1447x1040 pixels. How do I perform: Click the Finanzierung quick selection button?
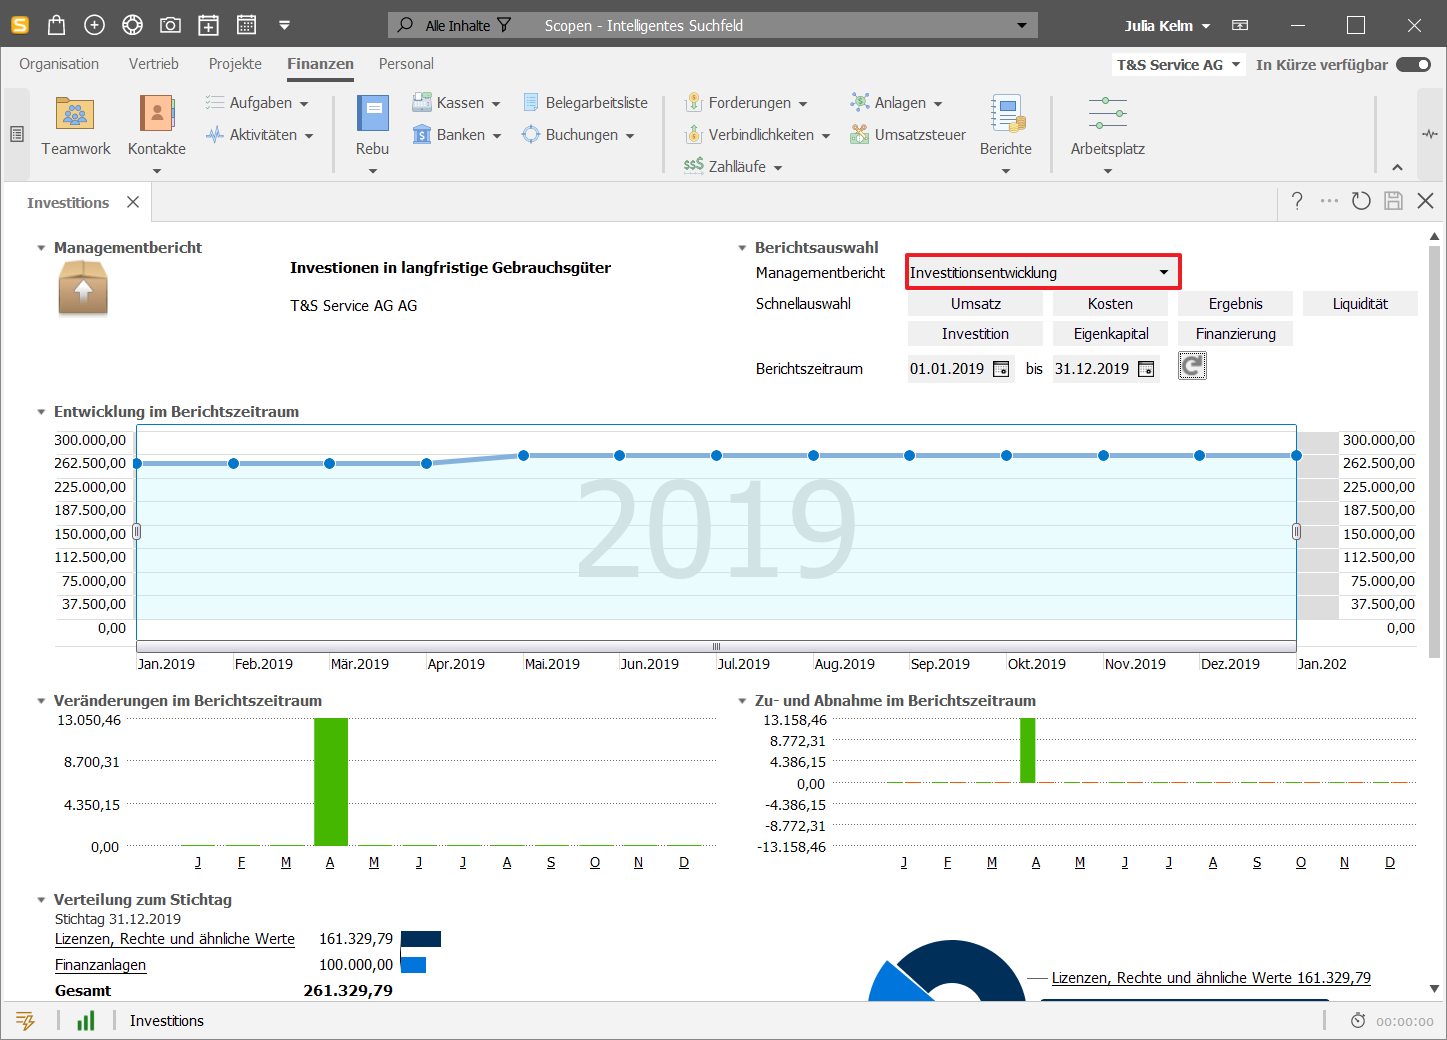point(1235,334)
